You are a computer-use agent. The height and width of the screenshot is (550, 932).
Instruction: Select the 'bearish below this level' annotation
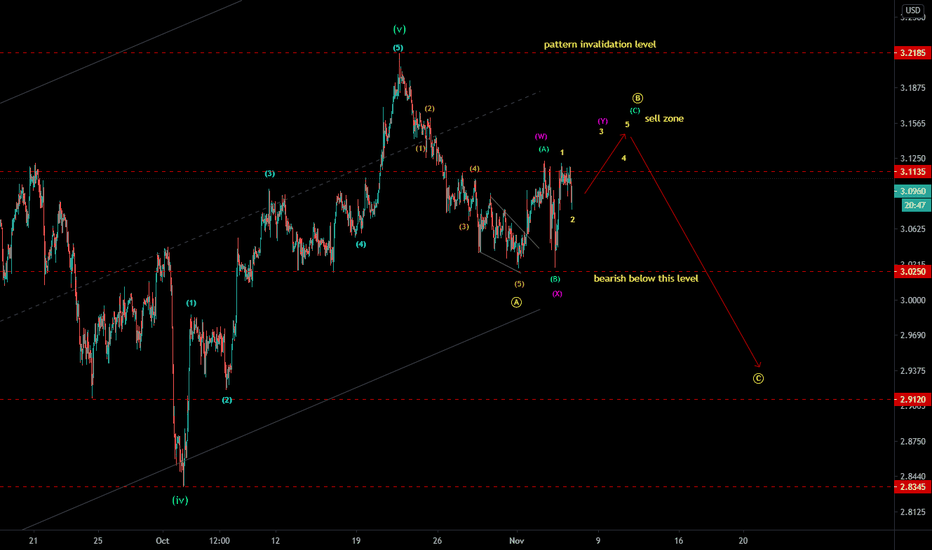click(x=646, y=278)
